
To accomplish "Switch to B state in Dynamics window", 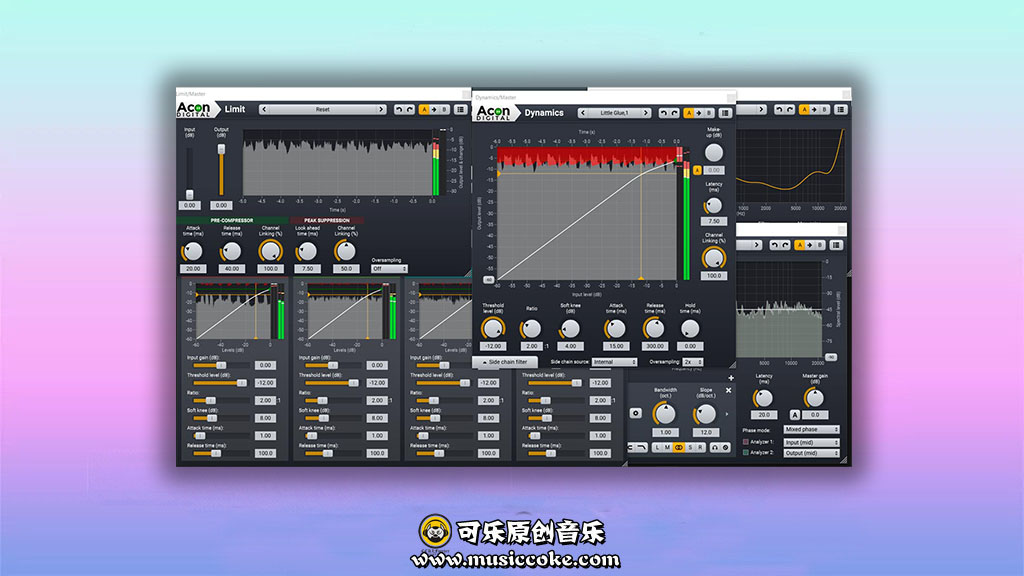I will 709,113.
